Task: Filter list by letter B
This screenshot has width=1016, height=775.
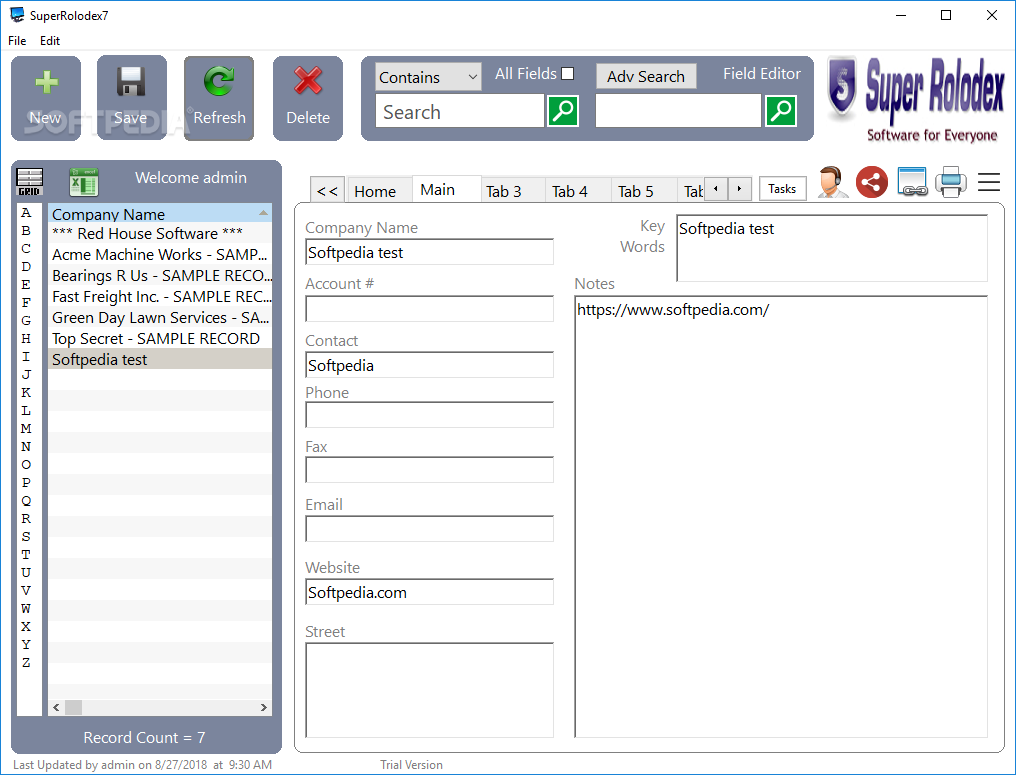Action: pos(26,231)
